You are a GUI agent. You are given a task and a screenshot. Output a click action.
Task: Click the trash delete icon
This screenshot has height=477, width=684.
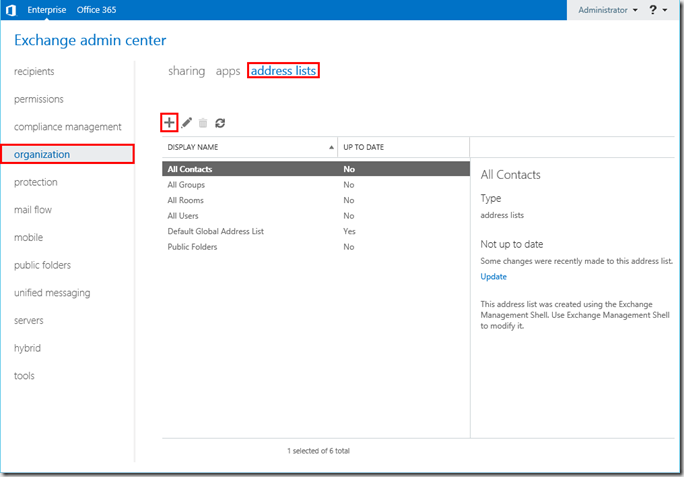[203, 123]
